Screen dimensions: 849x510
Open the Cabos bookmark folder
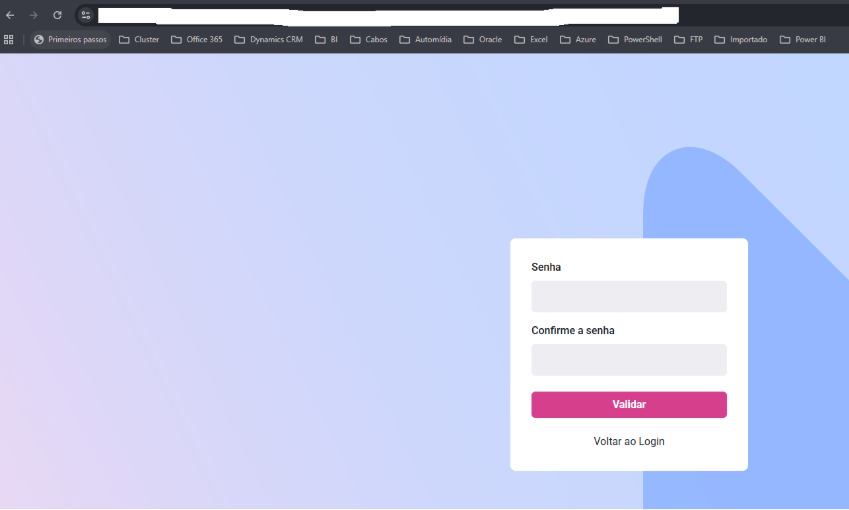coord(368,40)
